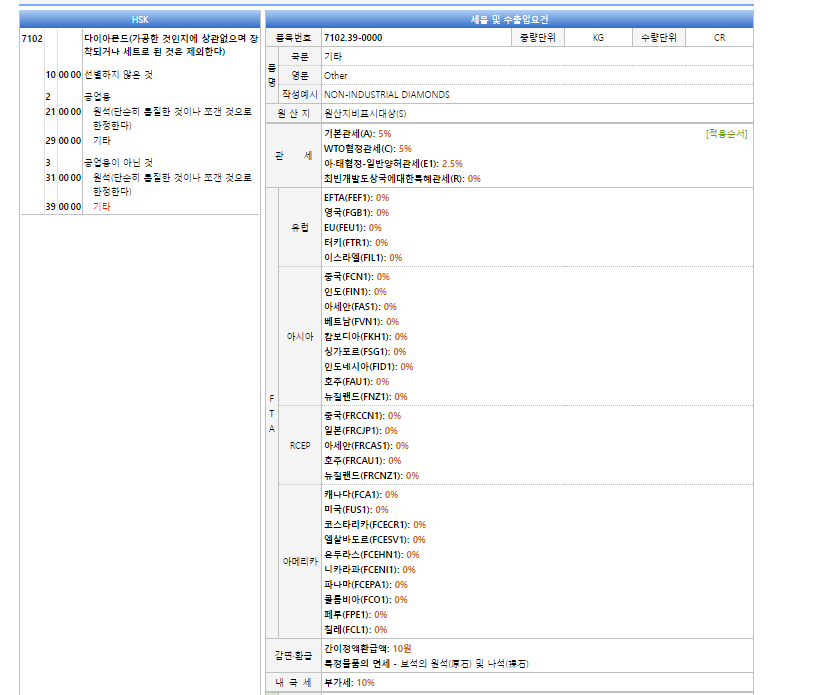Open HSK code 31 00 00 원석 entry
Screen dimensions: 818x695
(165, 178)
